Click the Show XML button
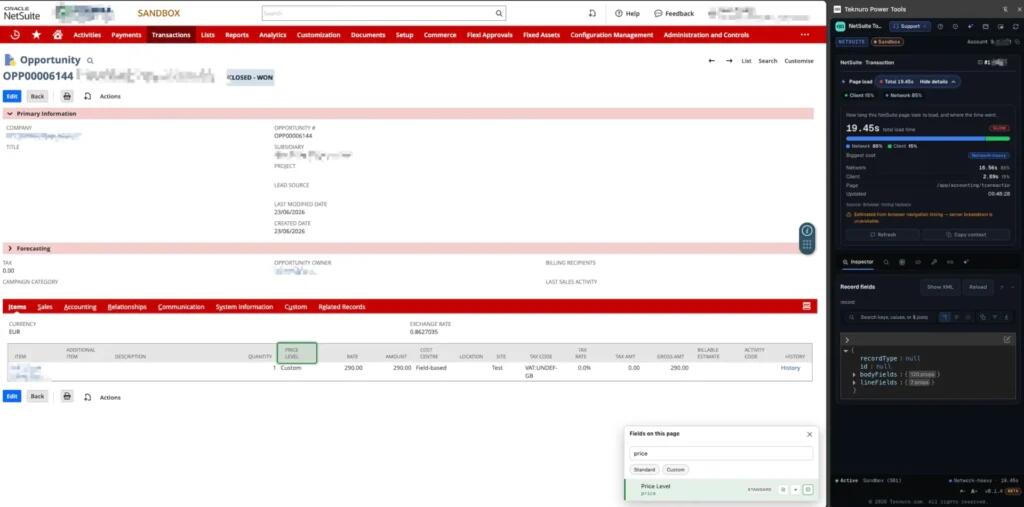Image resolution: width=1024 pixels, height=507 pixels. click(940, 287)
